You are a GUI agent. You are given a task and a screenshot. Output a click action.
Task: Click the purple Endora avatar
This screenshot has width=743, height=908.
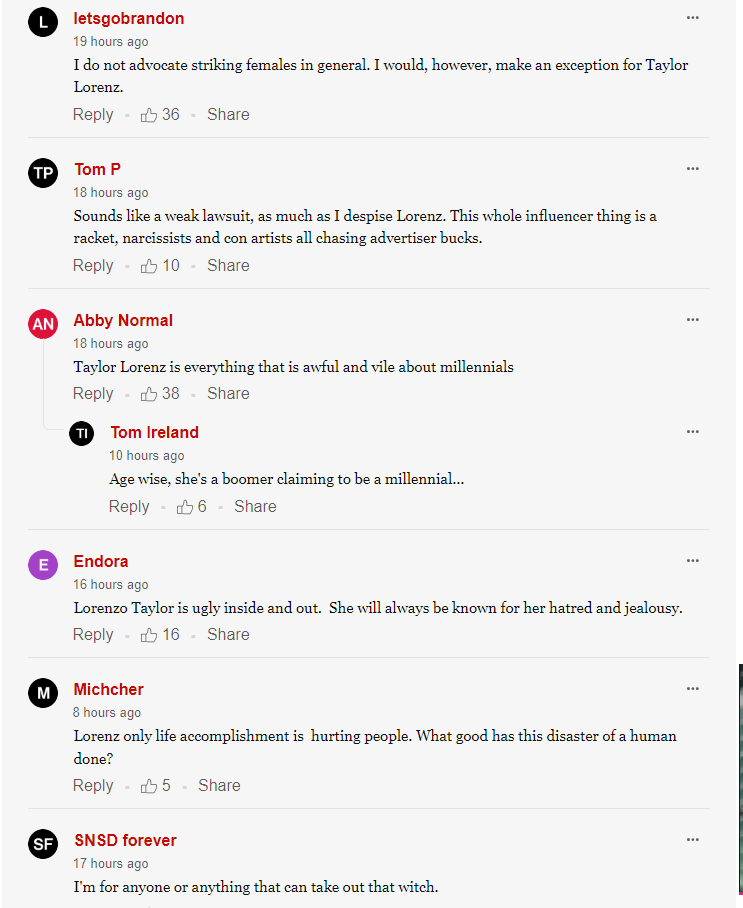click(43, 565)
